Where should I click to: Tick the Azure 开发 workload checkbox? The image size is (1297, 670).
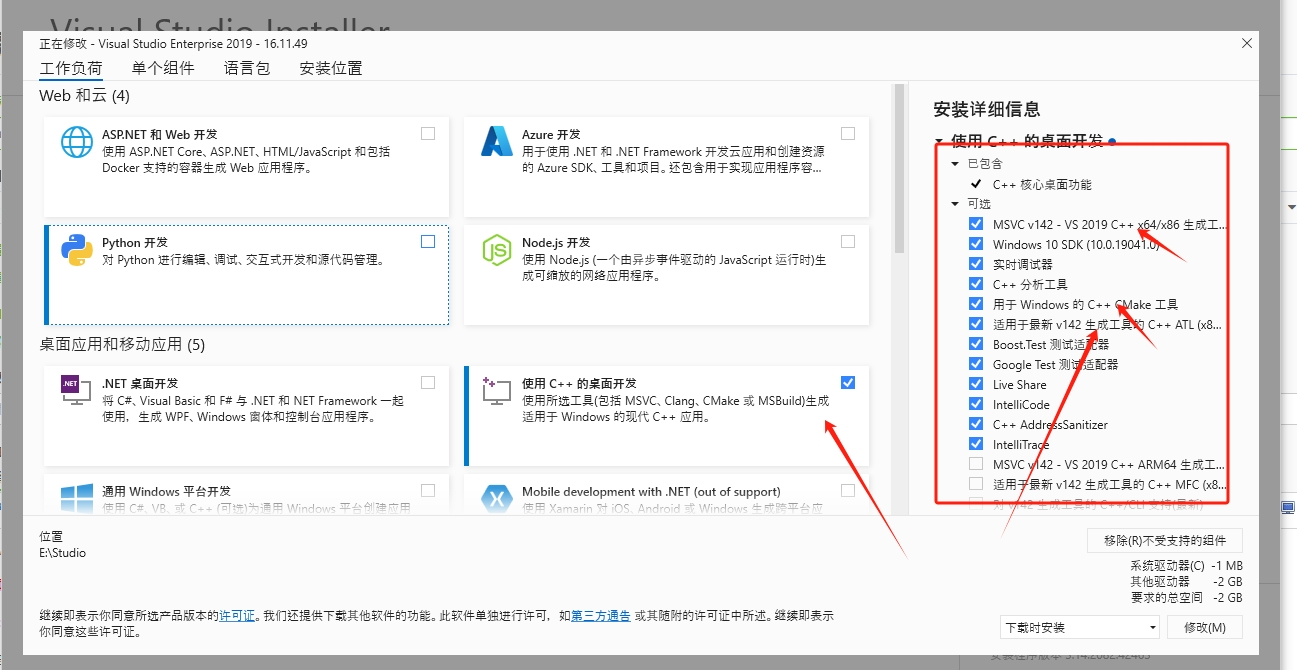pos(848,133)
